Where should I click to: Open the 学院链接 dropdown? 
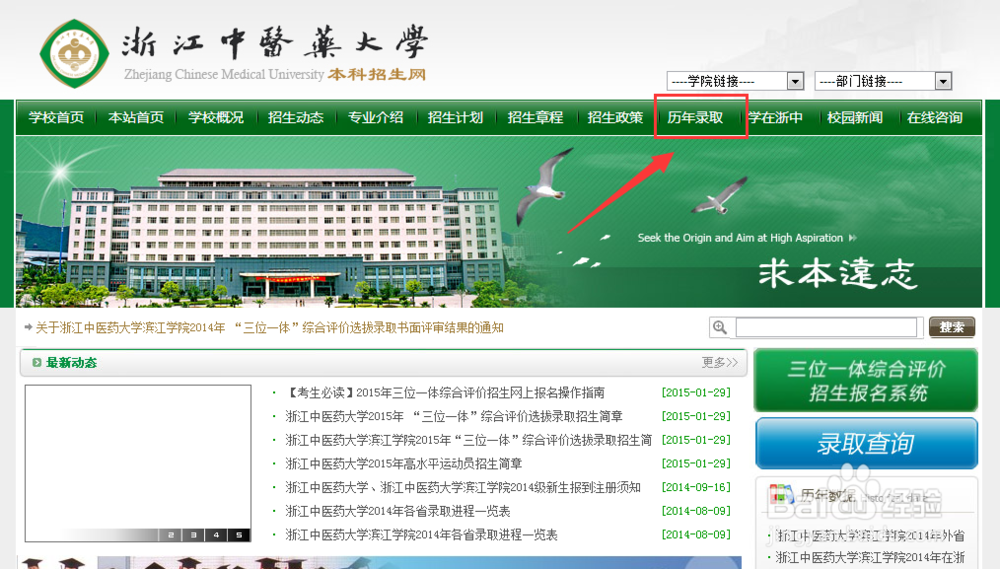pos(735,81)
